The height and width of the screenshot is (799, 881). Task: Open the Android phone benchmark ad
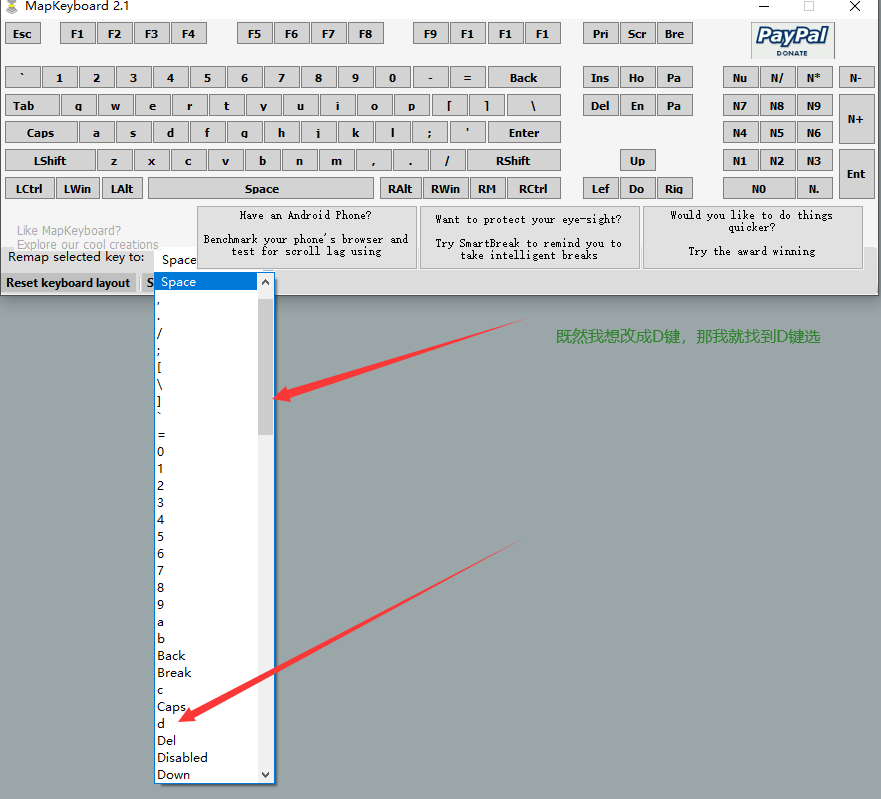pyautogui.click(x=306, y=237)
